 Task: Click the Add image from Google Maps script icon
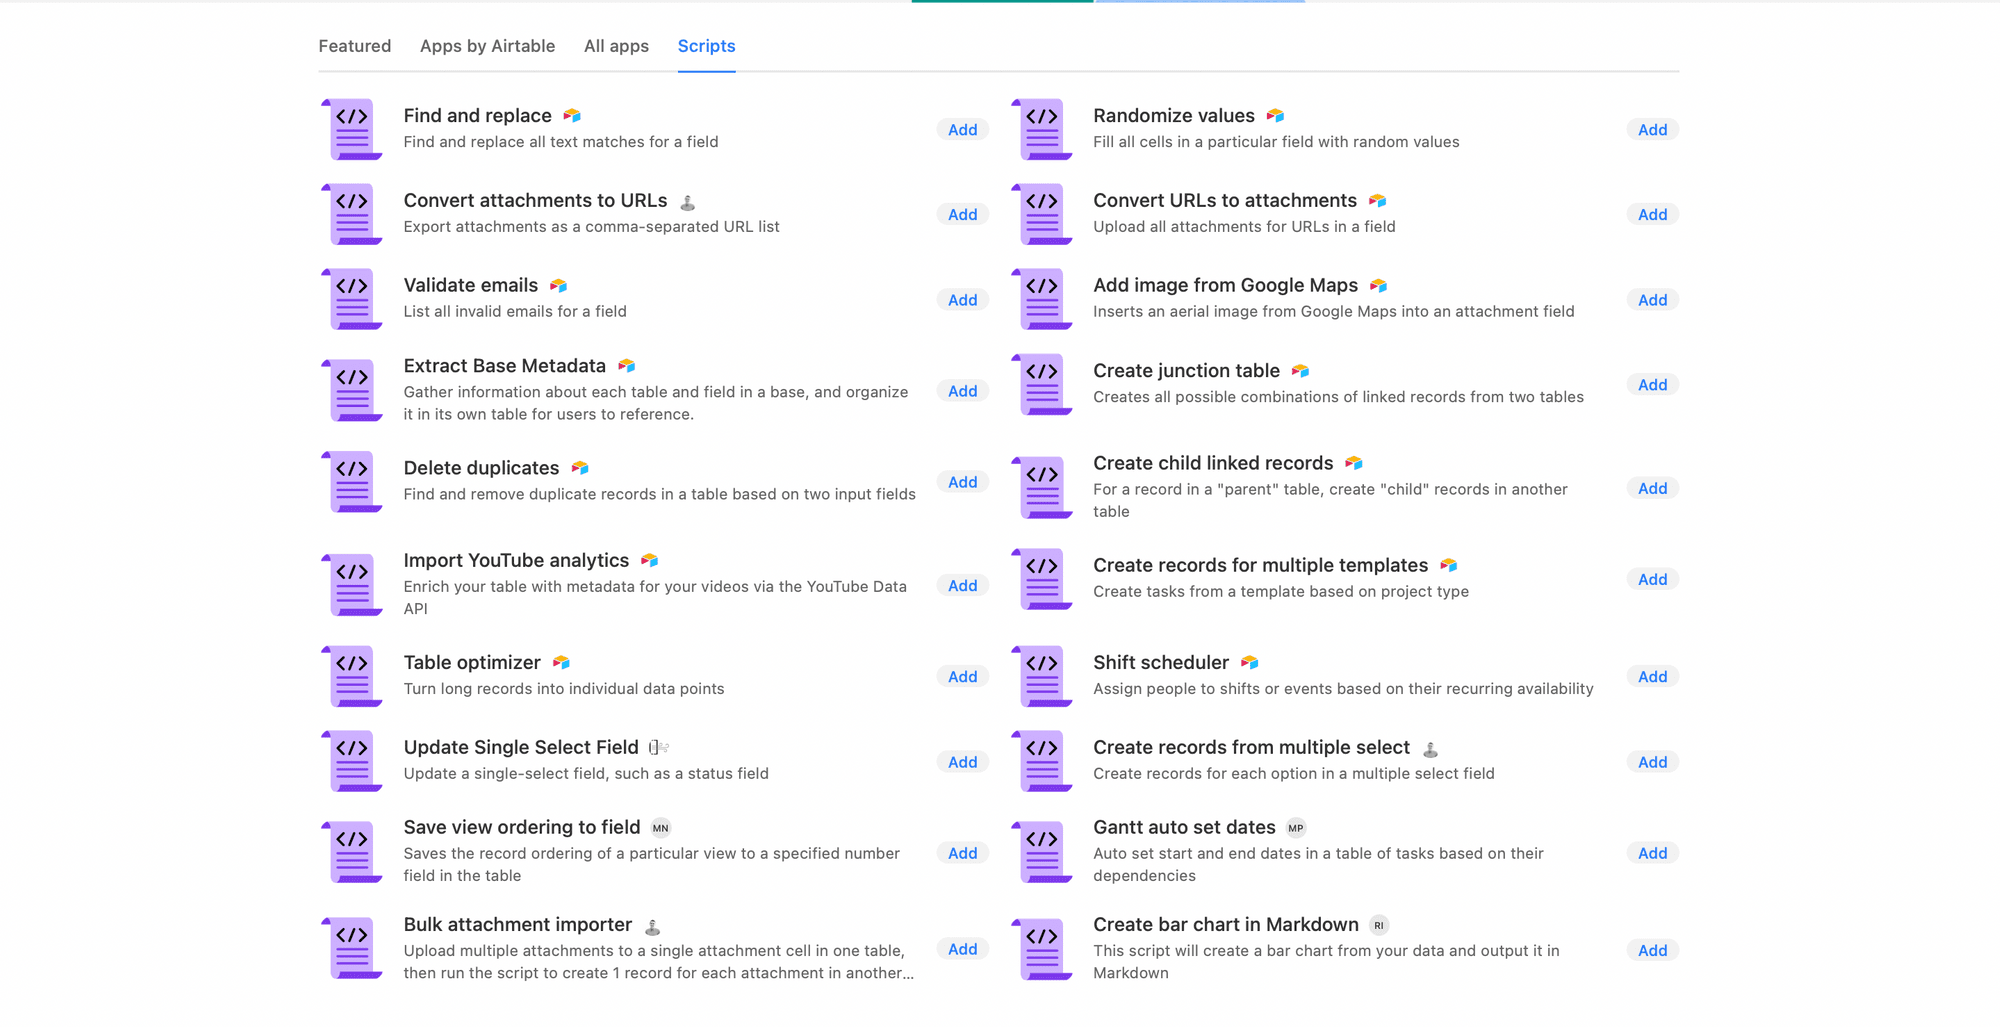[1042, 299]
